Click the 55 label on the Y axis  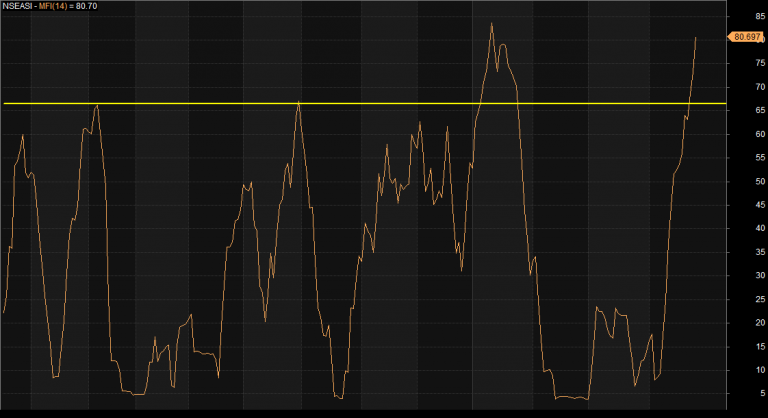pyautogui.click(x=760, y=158)
